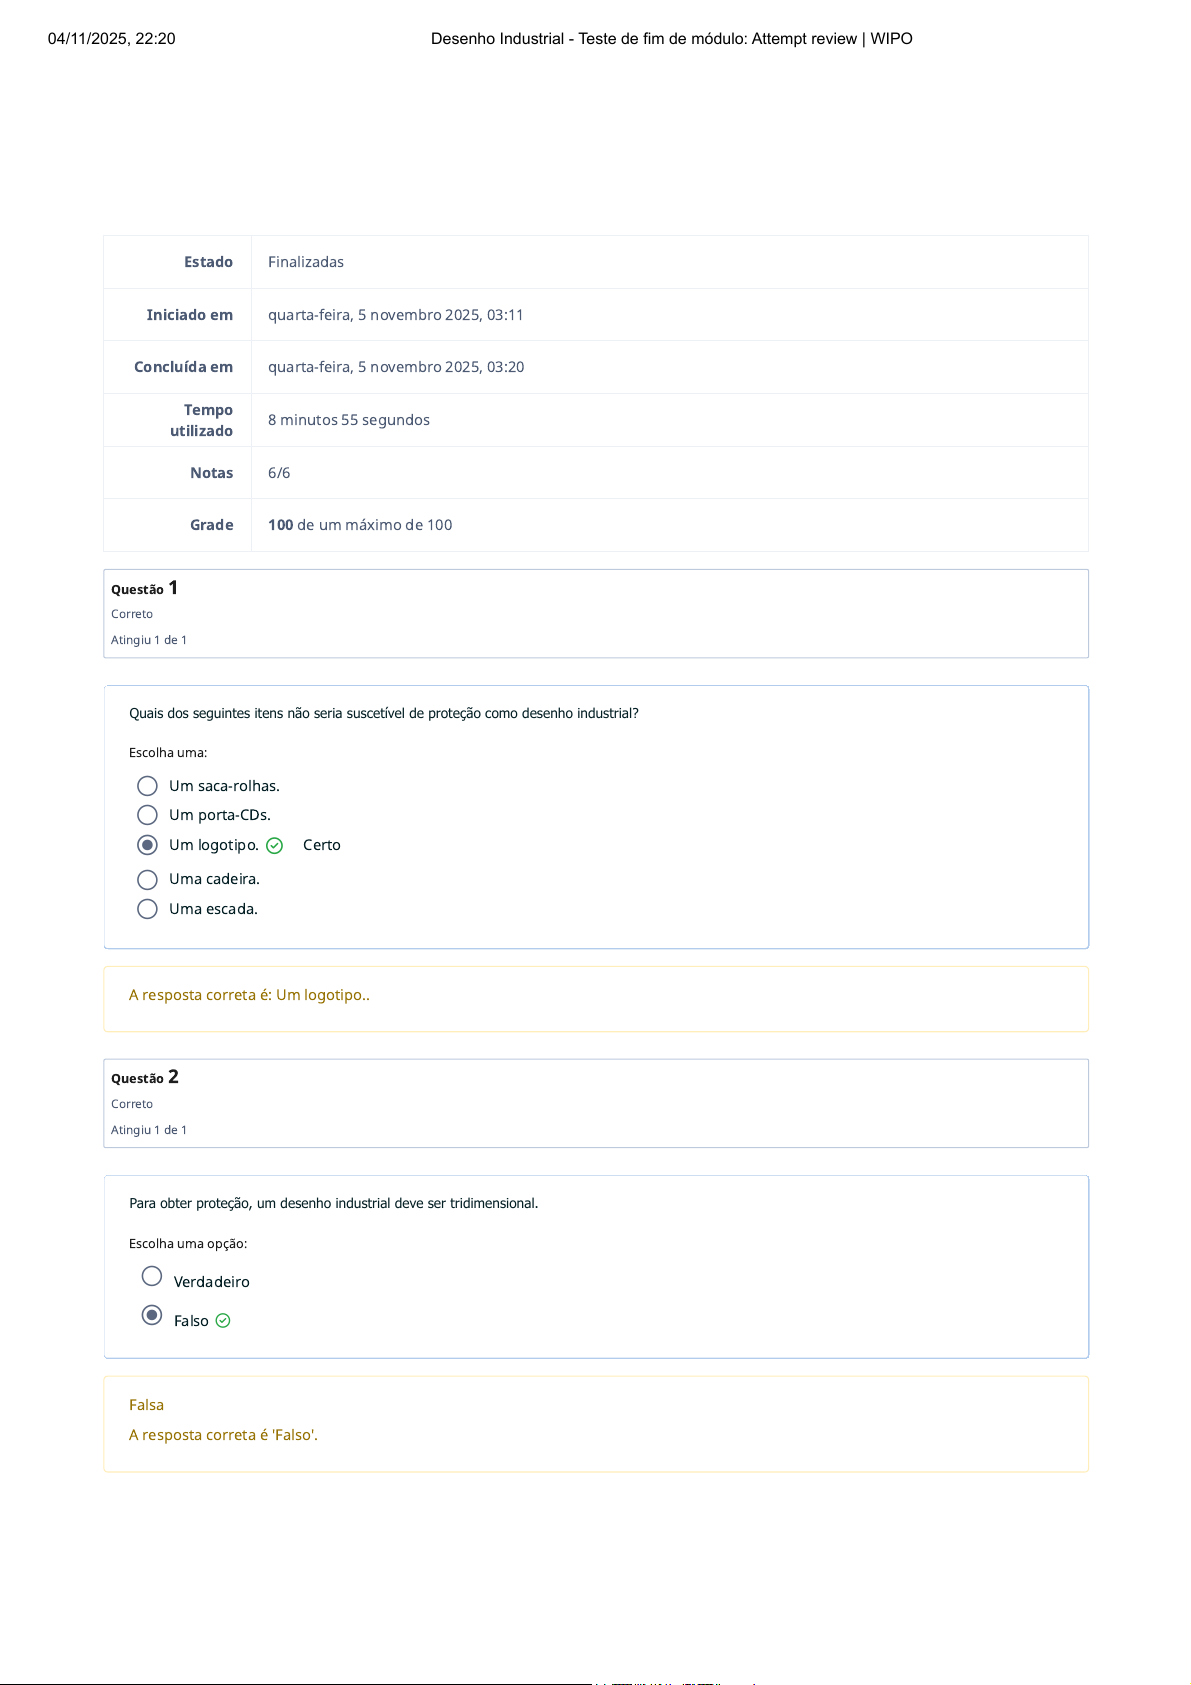Choose the Verdadeiro radio button
1191x1685 pixels.
[152, 1276]
